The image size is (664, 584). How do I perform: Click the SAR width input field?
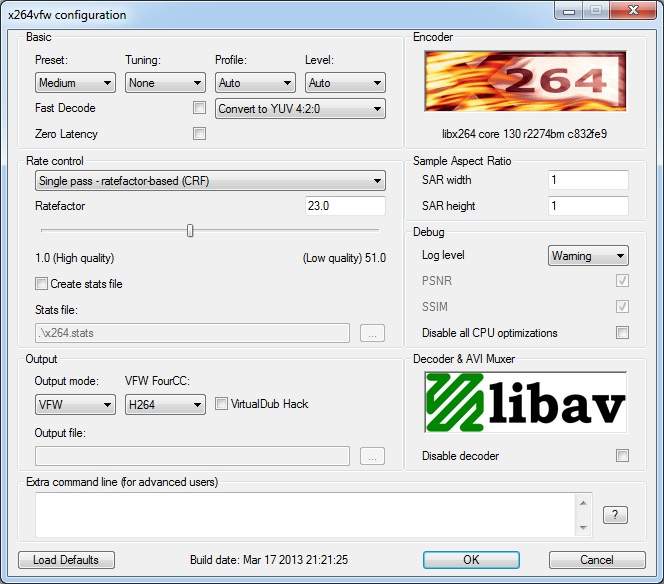pyautogui.click(x=588, y=180)
